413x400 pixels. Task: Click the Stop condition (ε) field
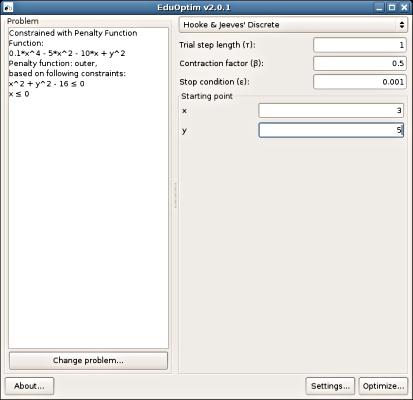pos(360,82)
